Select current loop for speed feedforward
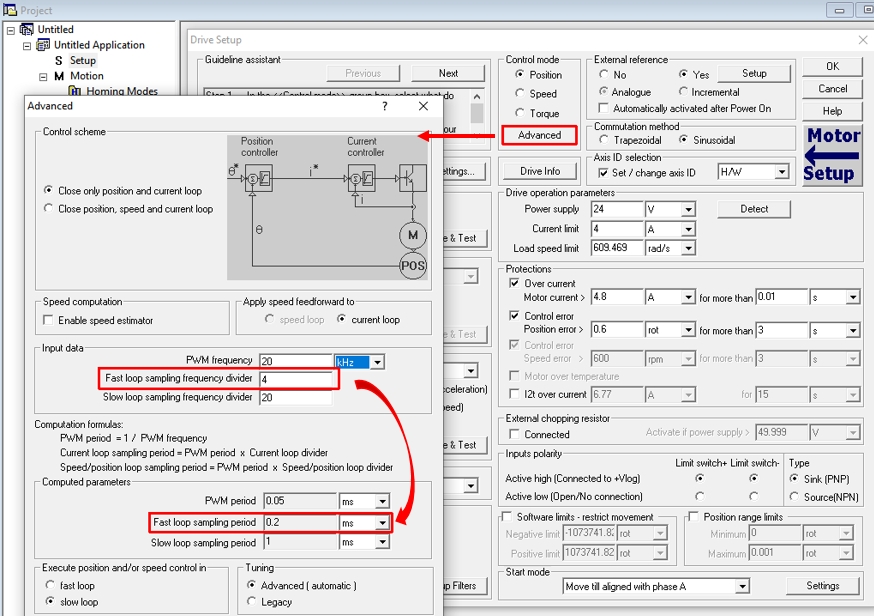The width and height of the screenshot is (874, 616). [x=341, y=319]
